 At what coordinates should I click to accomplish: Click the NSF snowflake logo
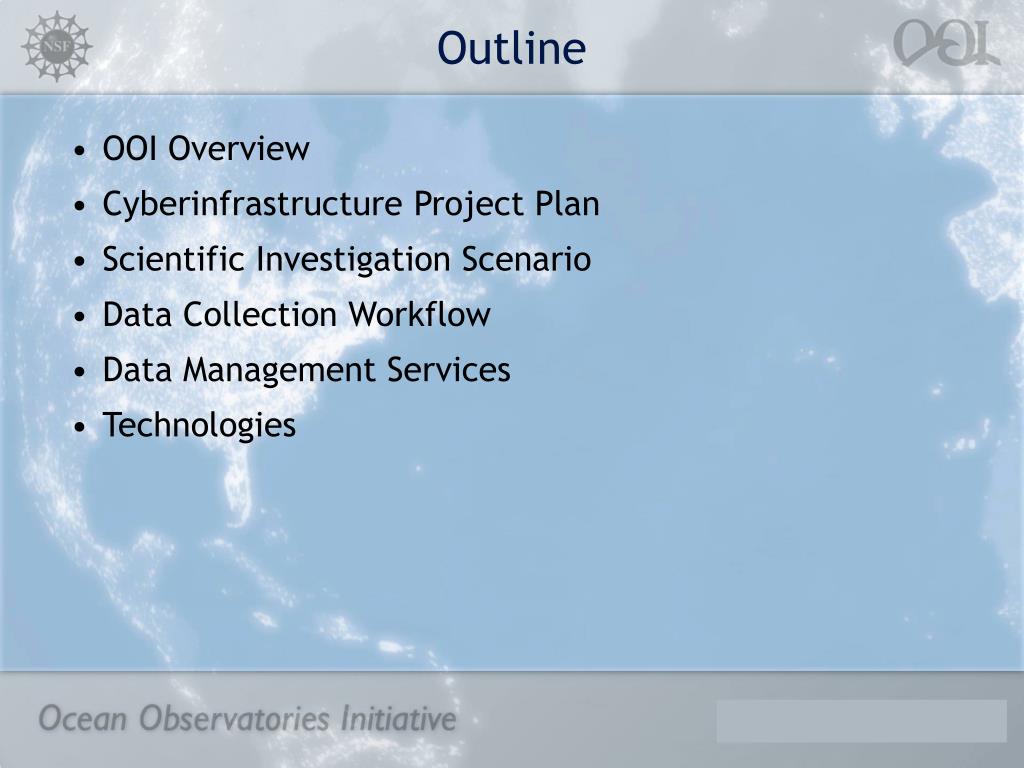pos(57,46)
